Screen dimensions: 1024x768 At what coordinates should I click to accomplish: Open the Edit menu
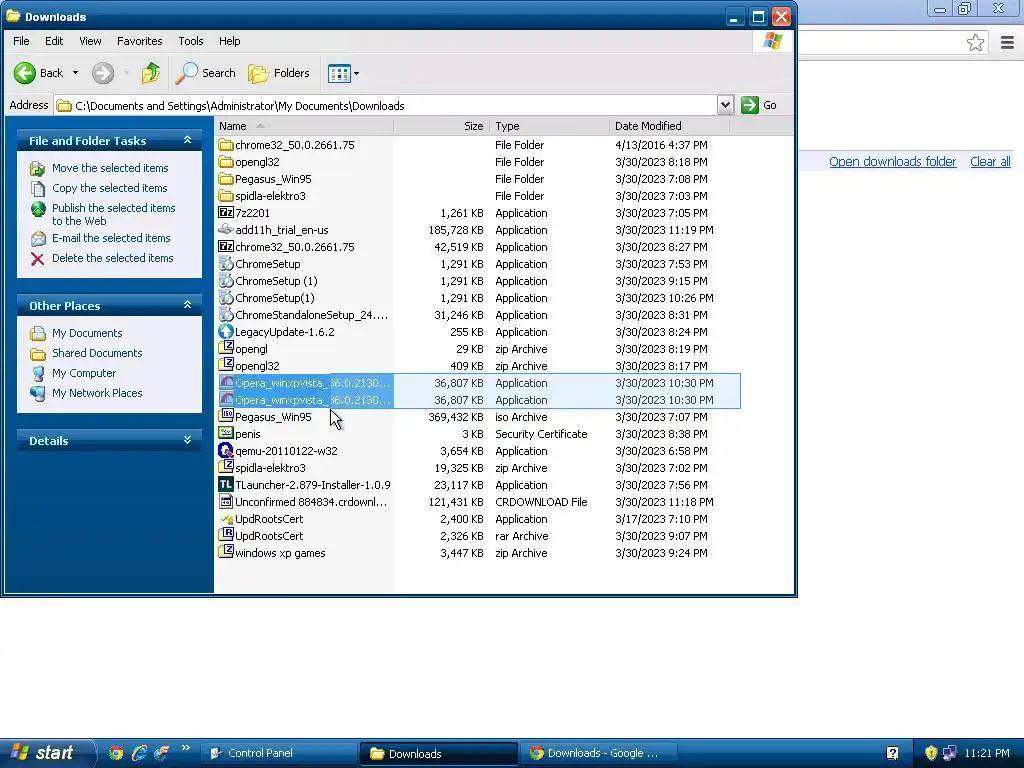pos(54,41)
